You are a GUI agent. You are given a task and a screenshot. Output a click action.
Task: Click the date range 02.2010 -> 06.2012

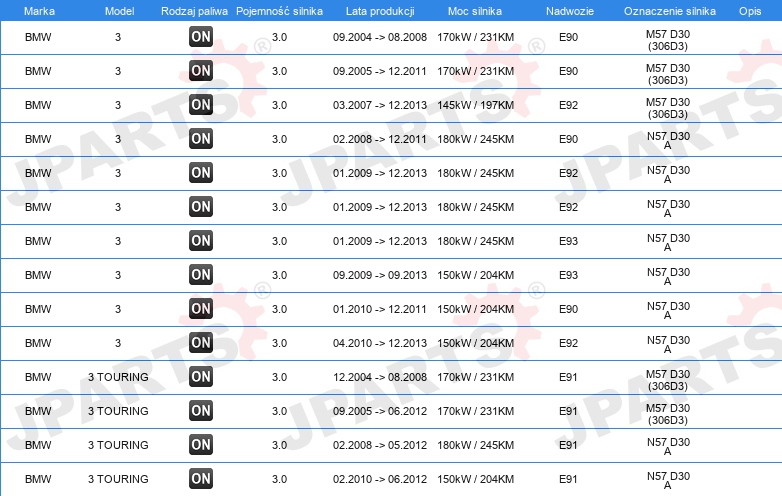tap(380, 479)
